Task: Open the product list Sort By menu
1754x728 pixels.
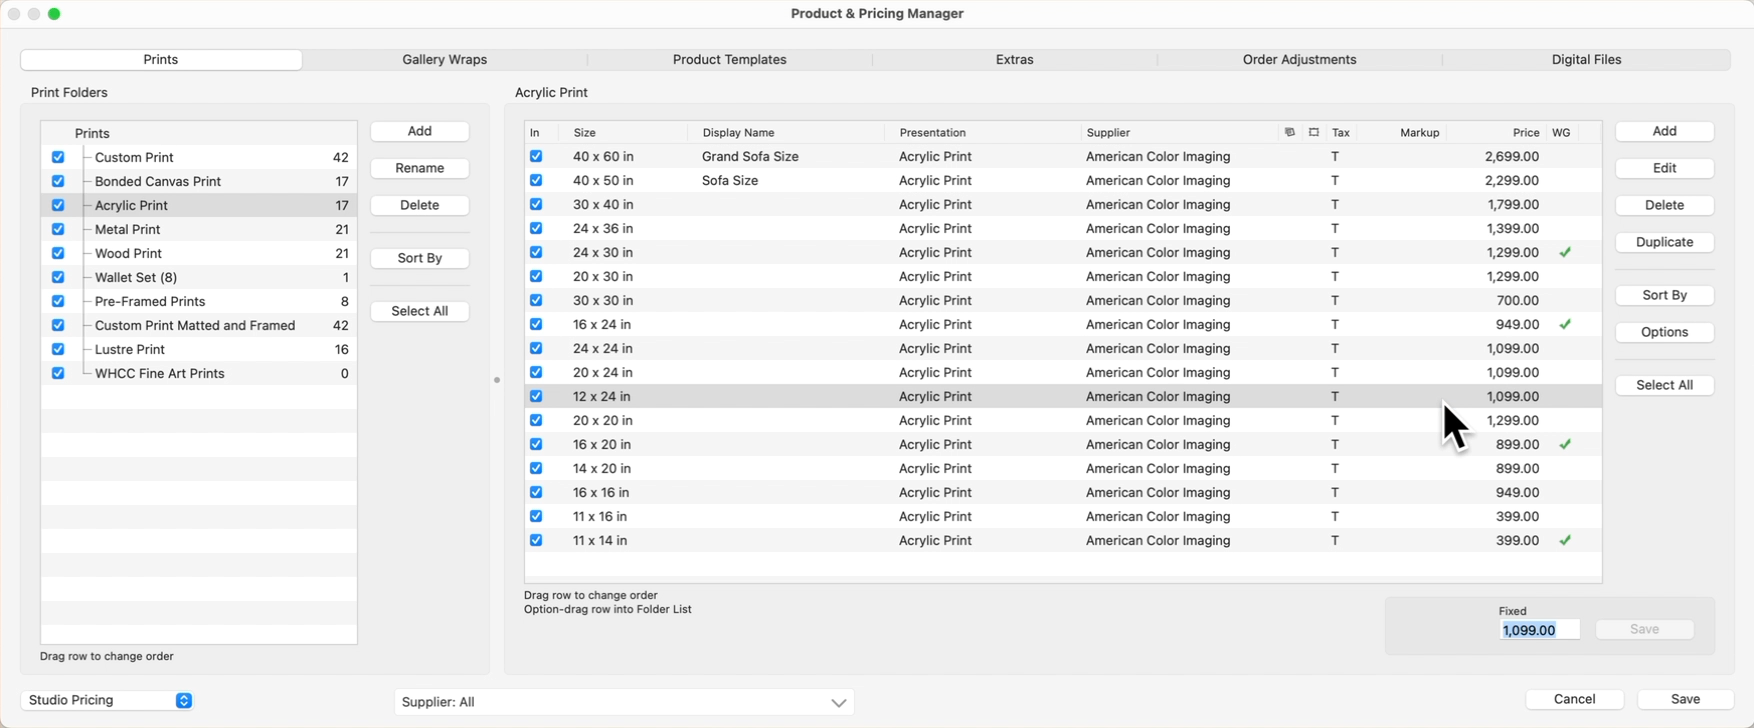Action: 1664,296
